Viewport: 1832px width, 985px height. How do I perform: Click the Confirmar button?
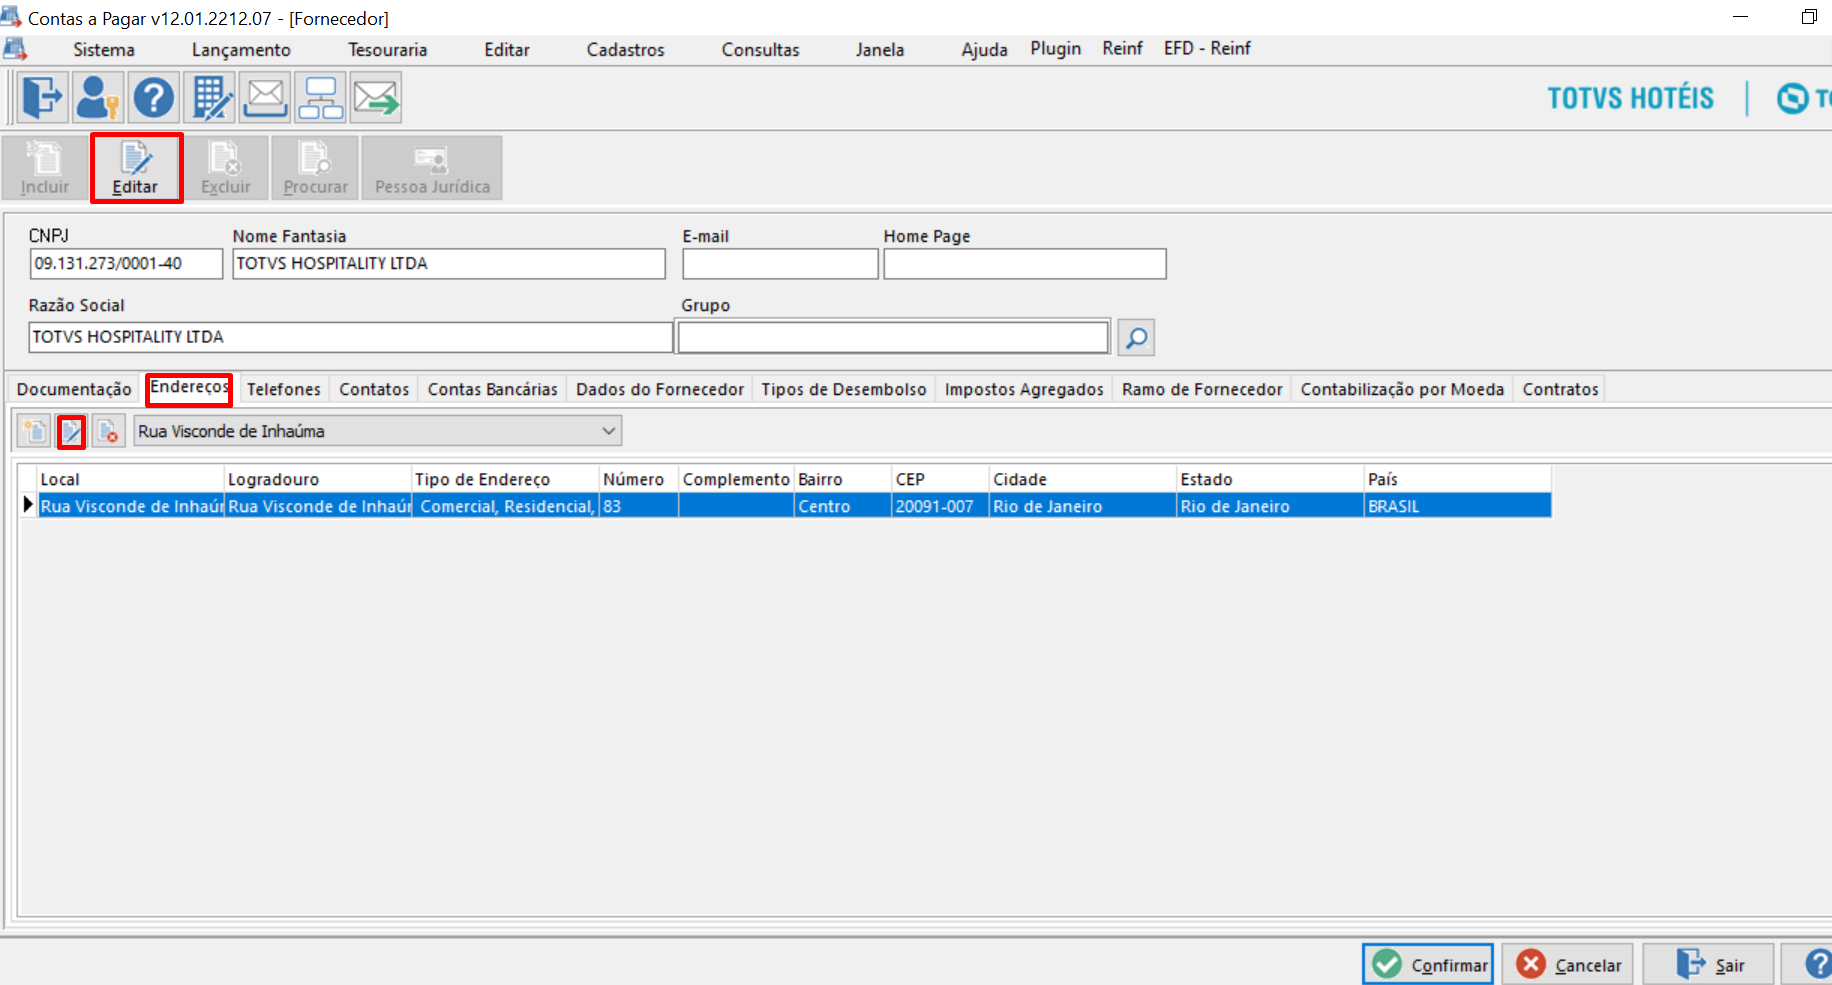[1428, 964]
